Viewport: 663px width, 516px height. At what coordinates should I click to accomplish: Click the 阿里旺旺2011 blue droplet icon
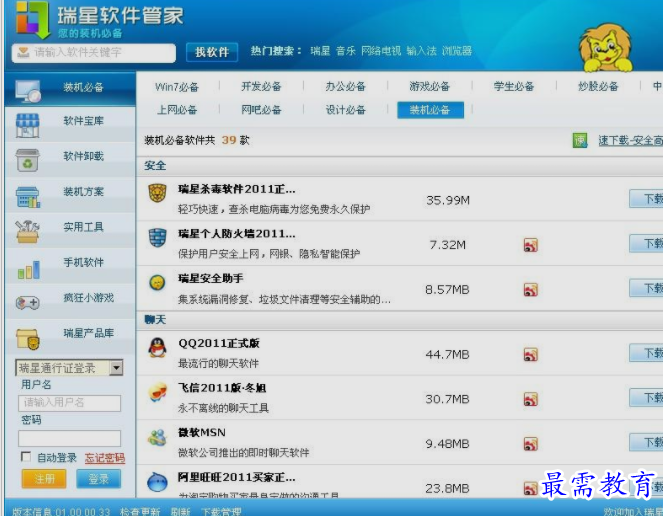(x=157, y=482)
